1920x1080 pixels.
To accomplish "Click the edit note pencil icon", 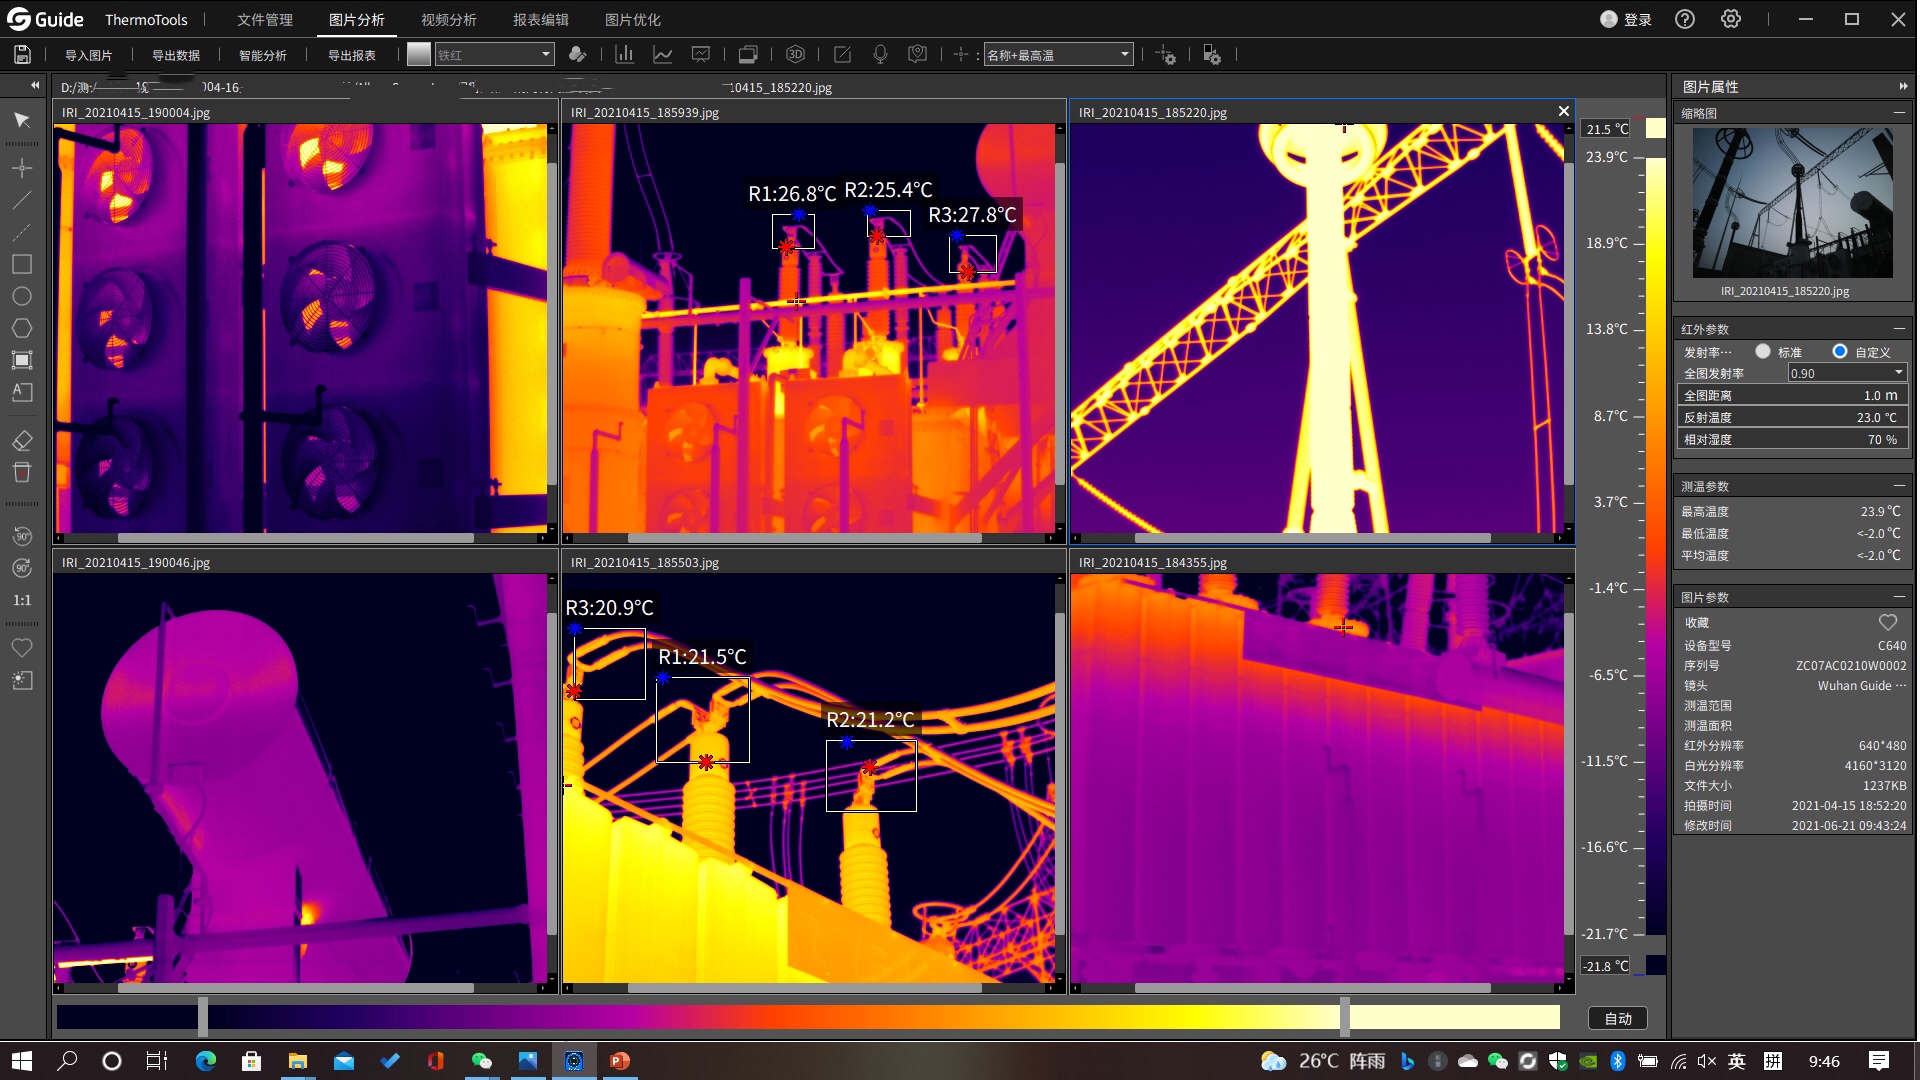I will tap(843, 55).
